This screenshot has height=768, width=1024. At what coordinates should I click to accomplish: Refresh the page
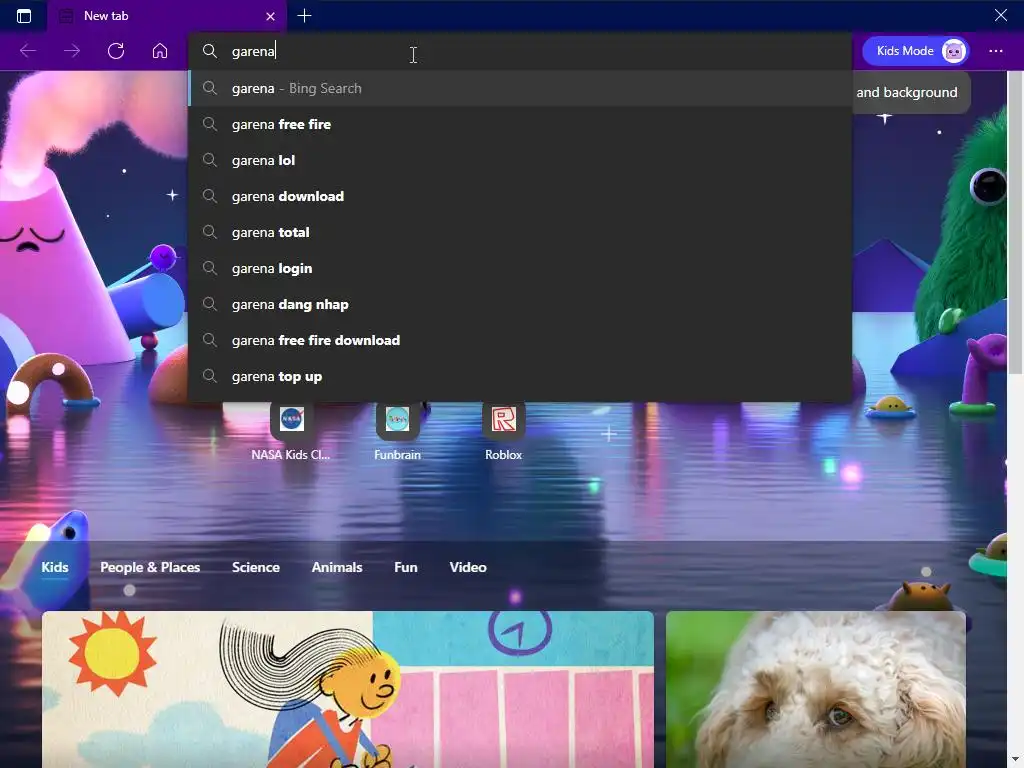[116, 51]
